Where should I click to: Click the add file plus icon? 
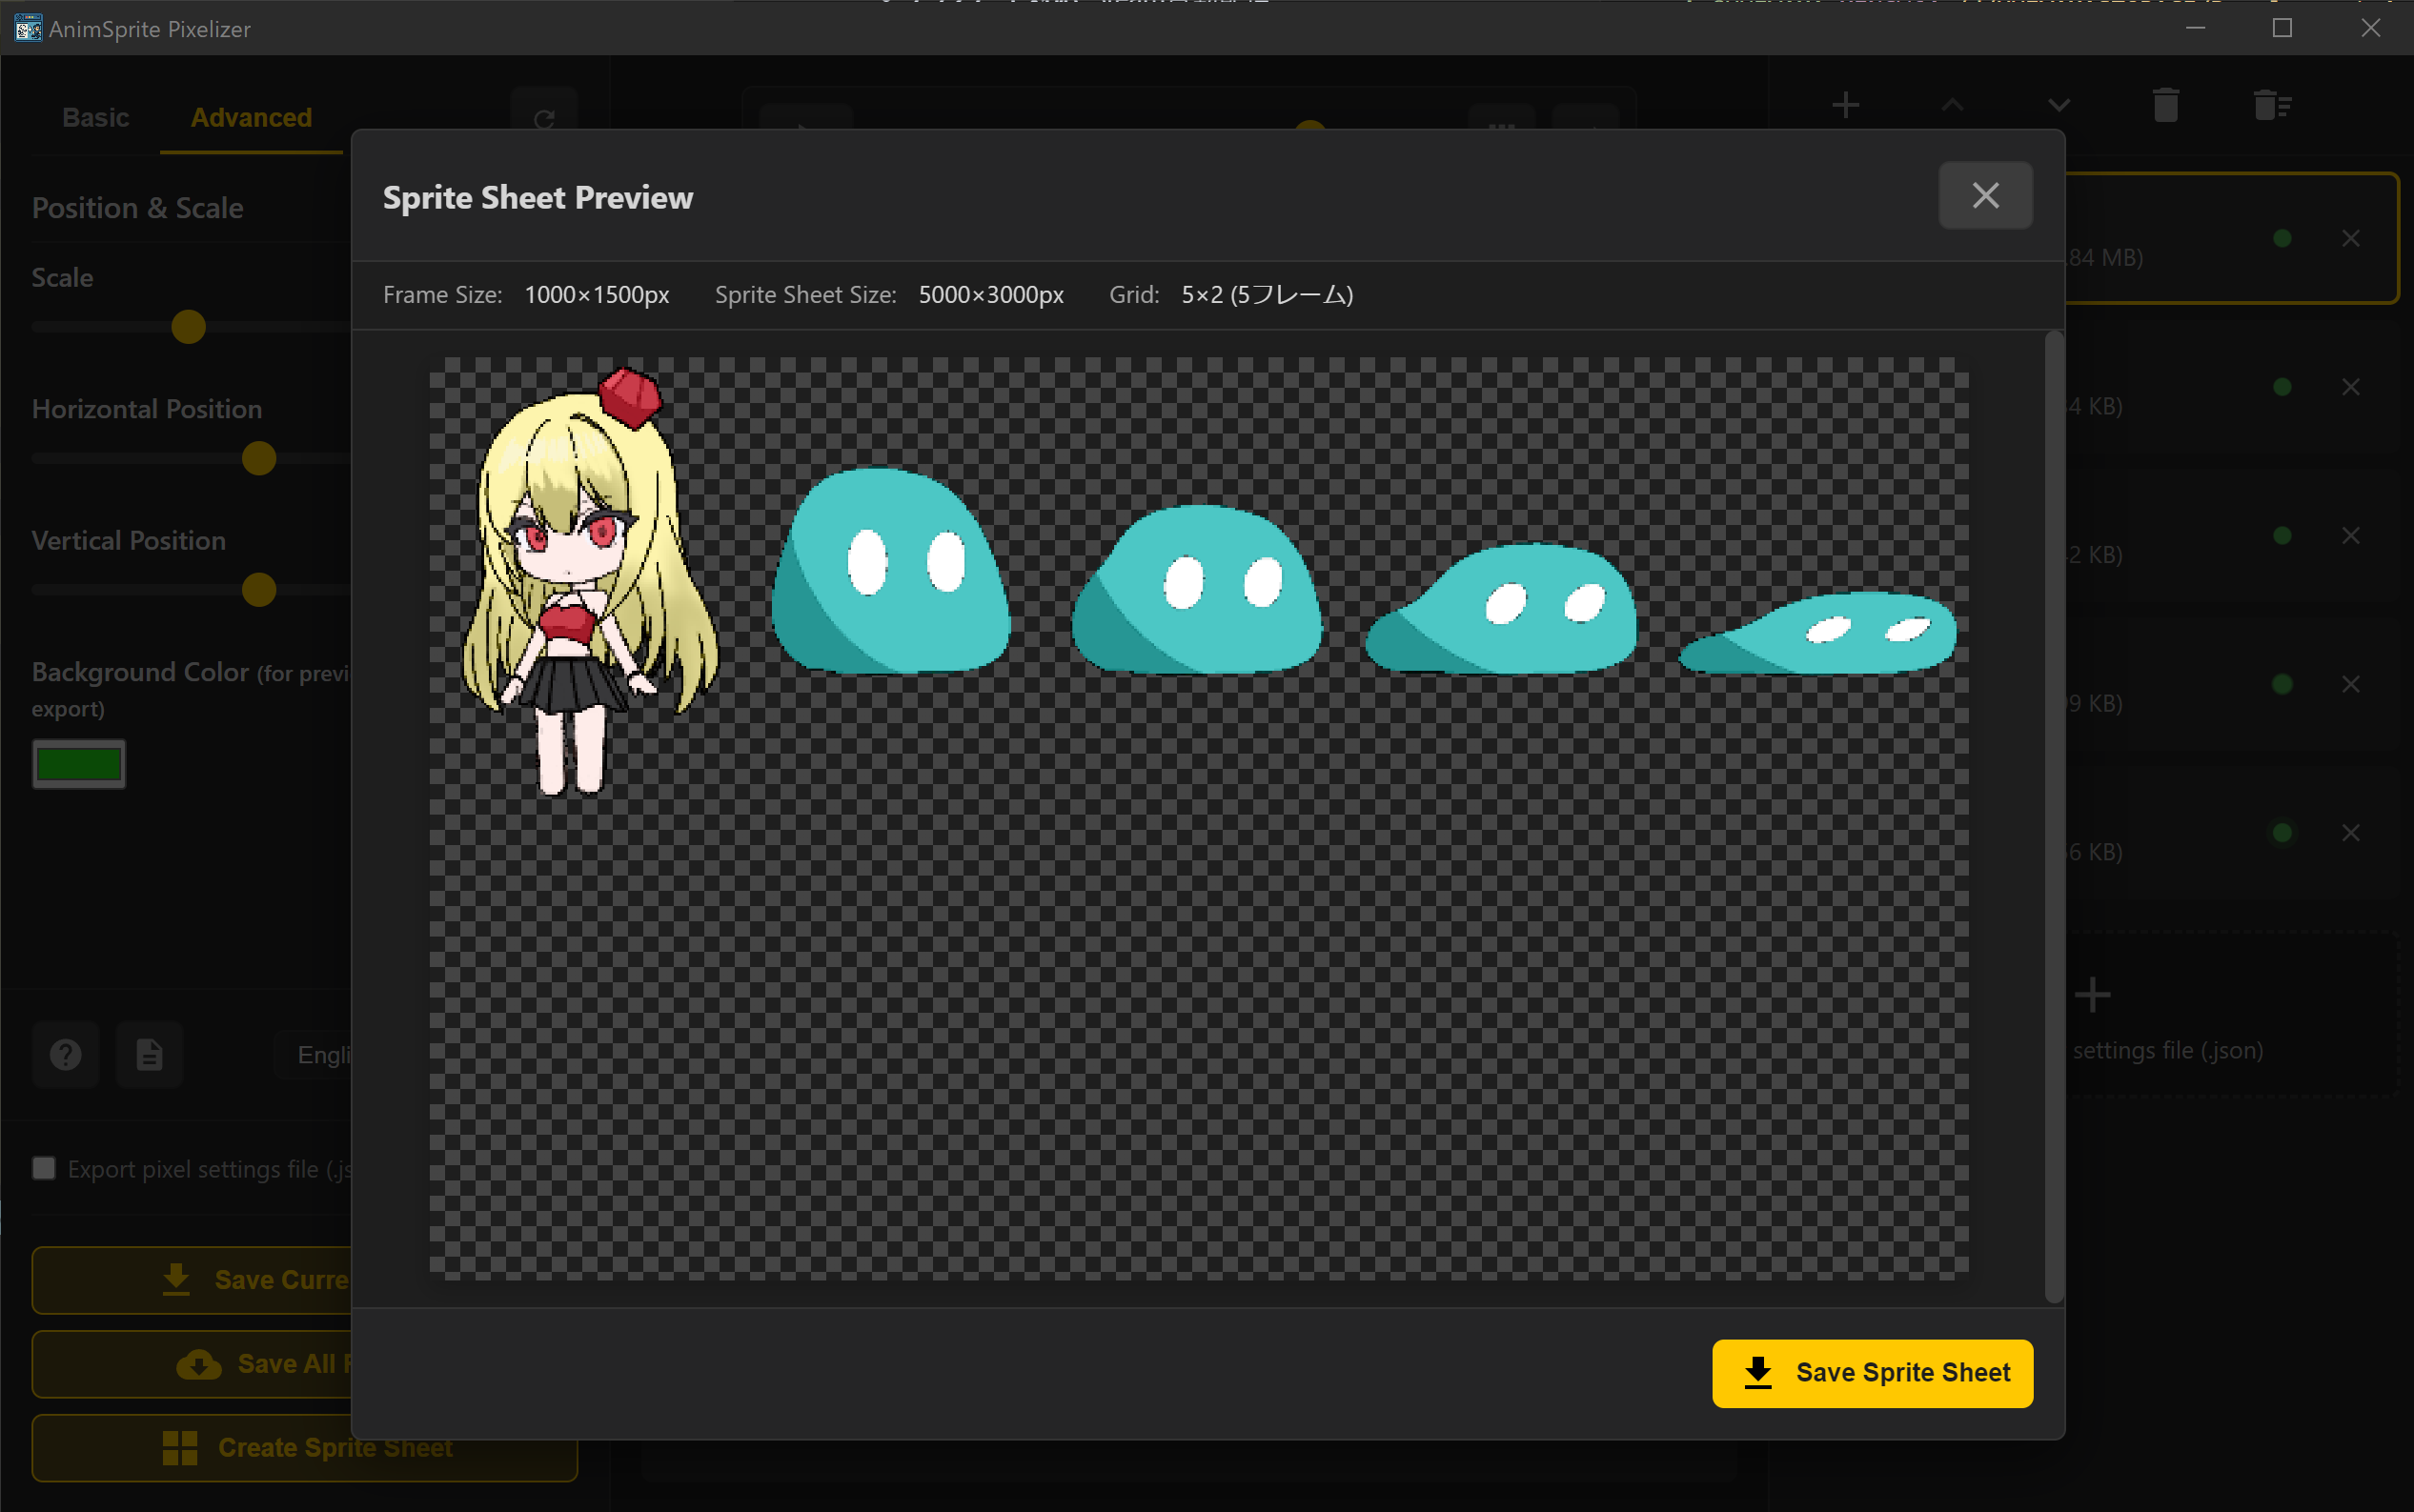(x=1845, y=105)
